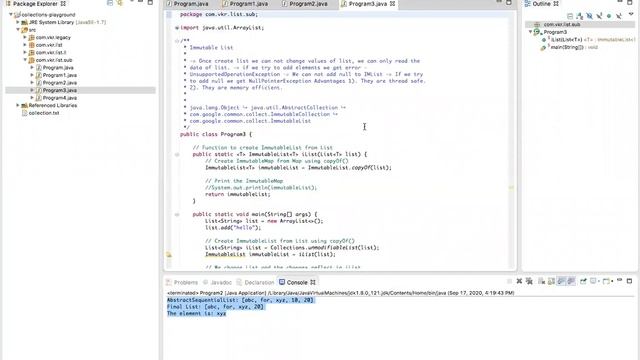Expand the com.vkr.list package
Image resolution: width=640 pixels, height=360 pixels.
click(25, 45)
